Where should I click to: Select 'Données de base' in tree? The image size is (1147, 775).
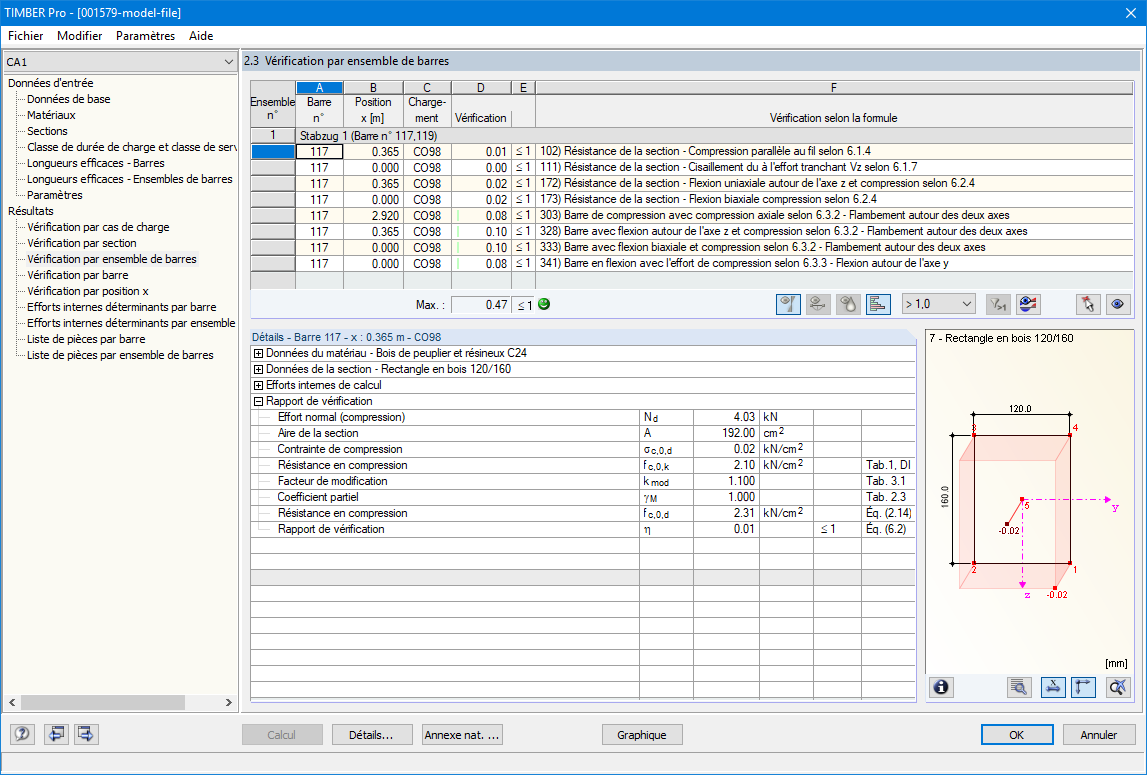[x=69, y=100]
